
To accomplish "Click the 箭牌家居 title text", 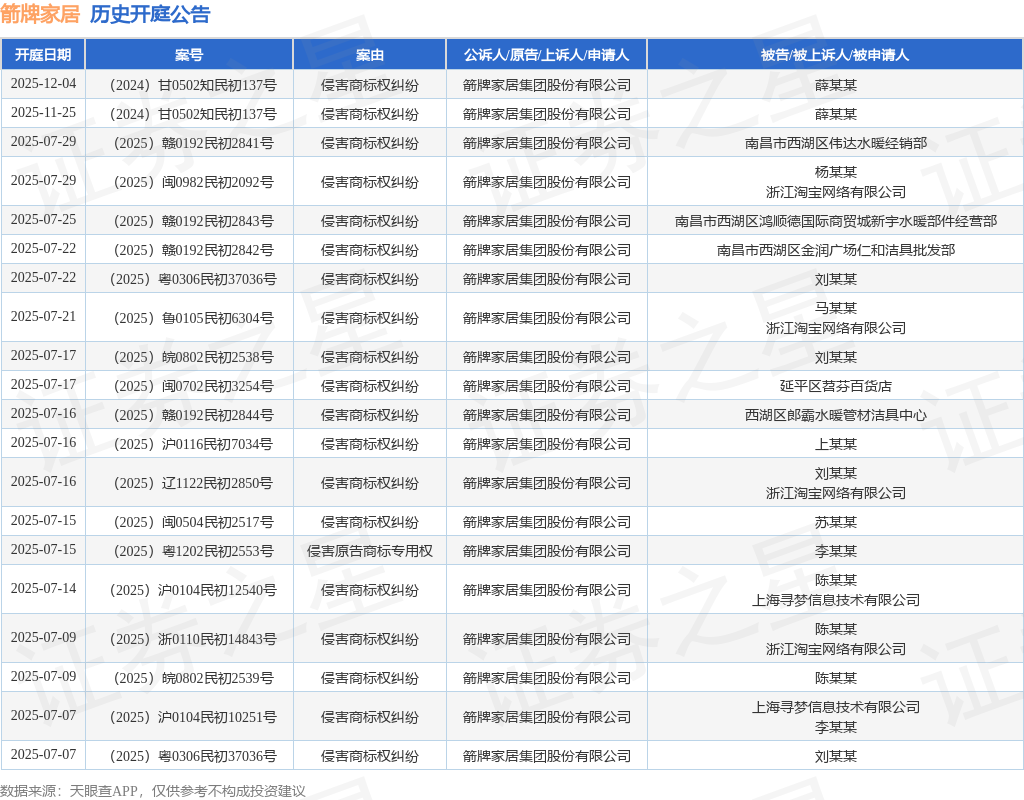I will tap(40, 14).
